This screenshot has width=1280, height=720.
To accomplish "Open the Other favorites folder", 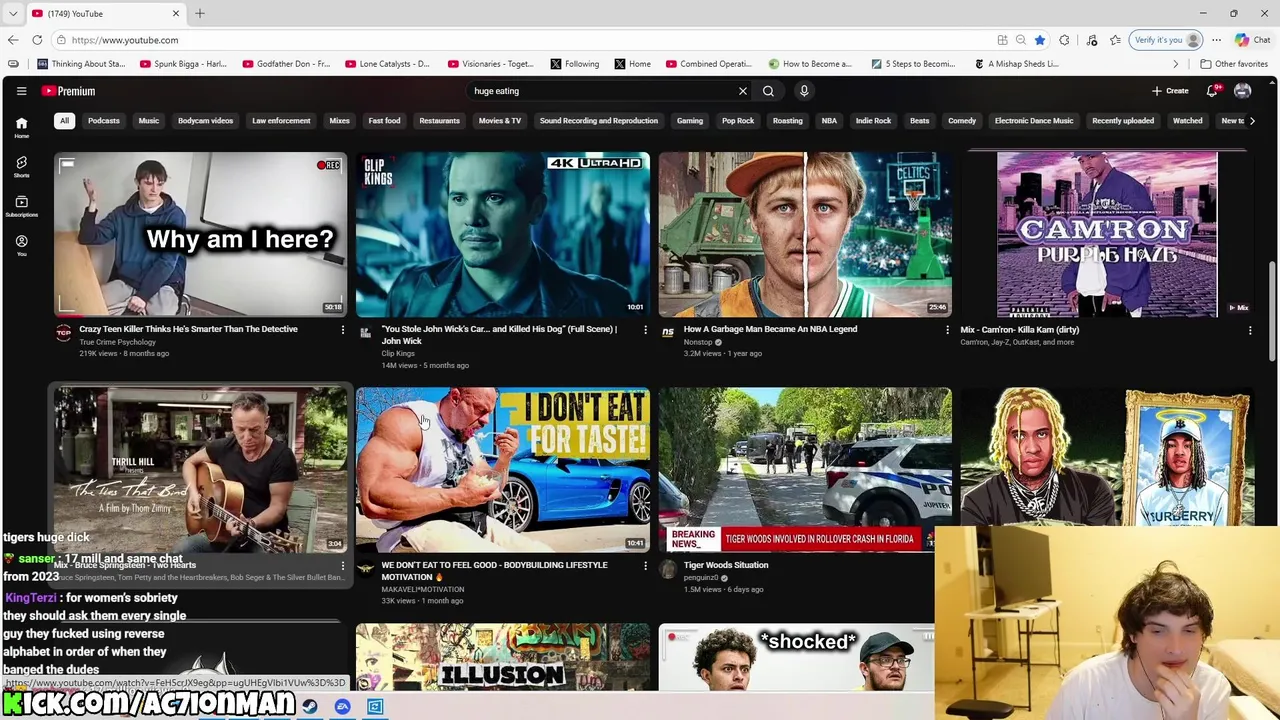I will point(1234,64).
